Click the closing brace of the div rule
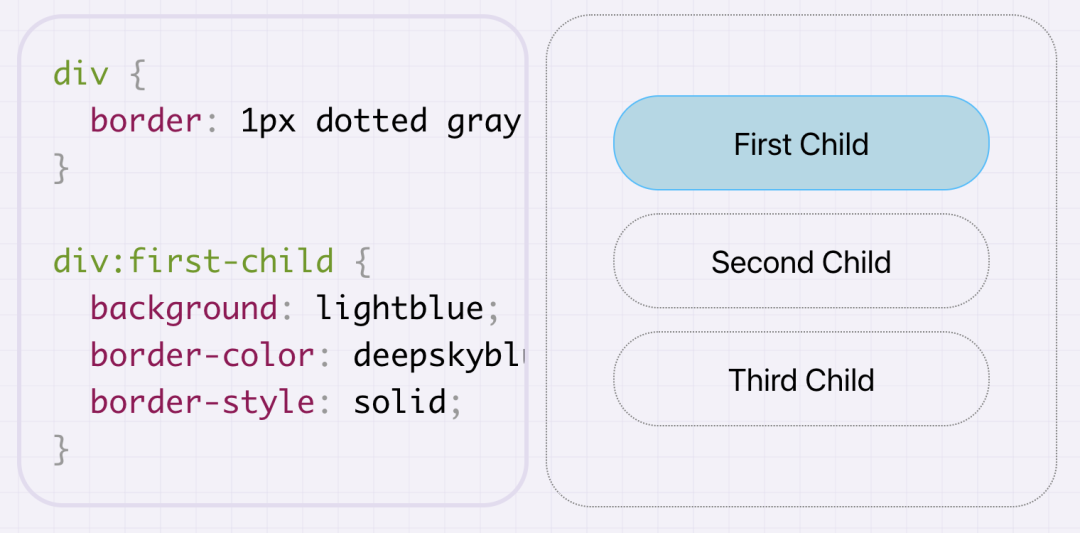The width and height of the screenshot is (1080, 533). point(61,168)
